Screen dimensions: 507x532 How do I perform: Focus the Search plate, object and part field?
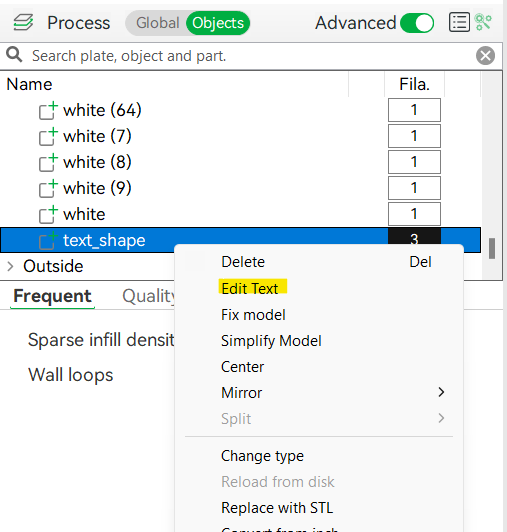click(x=251, y=56)
